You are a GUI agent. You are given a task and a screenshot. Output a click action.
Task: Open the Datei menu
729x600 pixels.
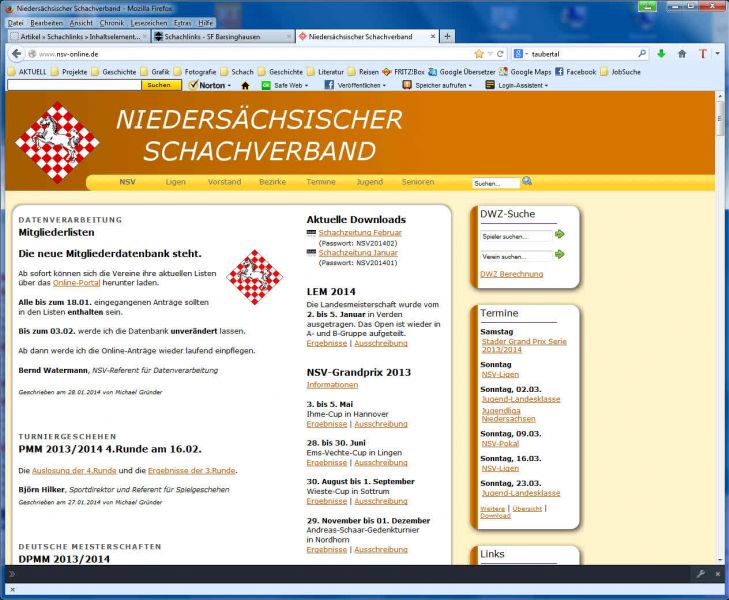pyautogui.click(x=15, y=23)
